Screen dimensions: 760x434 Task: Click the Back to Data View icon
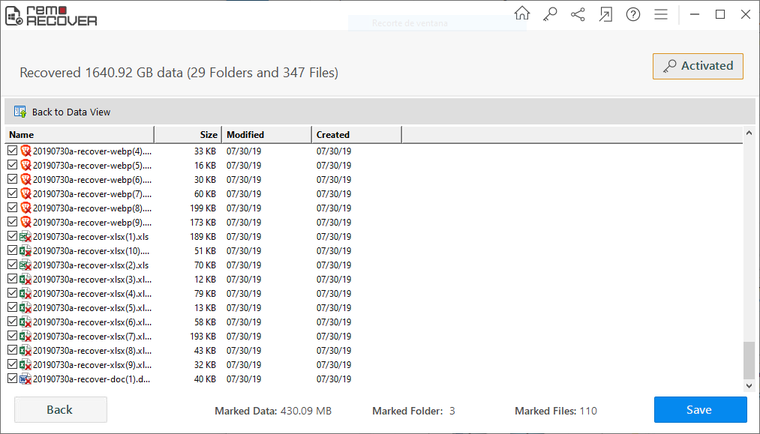pos(20,112)
